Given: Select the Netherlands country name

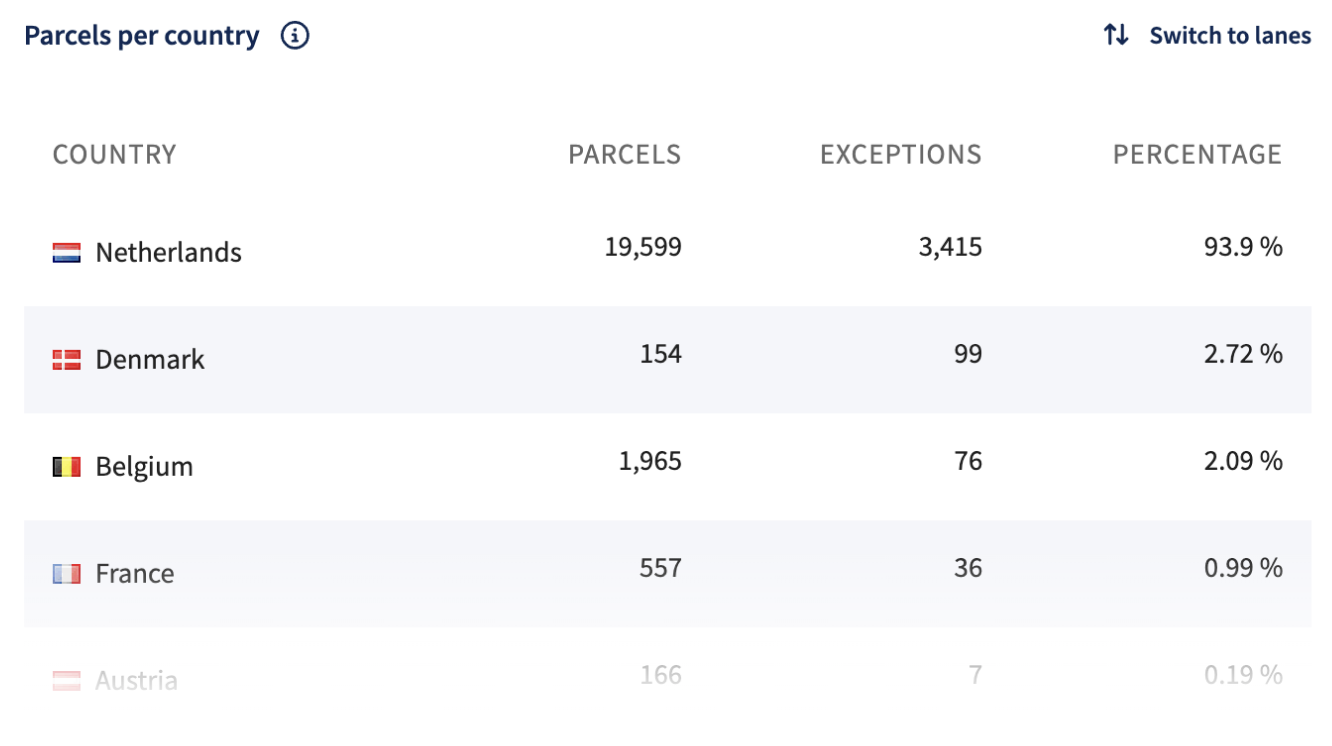Looking at the screenshot, I should coord(169,253).
